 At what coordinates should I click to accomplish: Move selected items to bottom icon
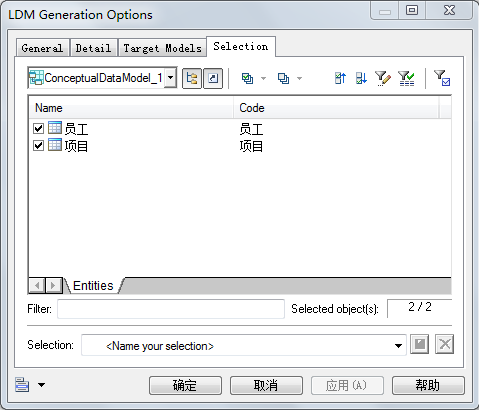[x=361, y=79]
